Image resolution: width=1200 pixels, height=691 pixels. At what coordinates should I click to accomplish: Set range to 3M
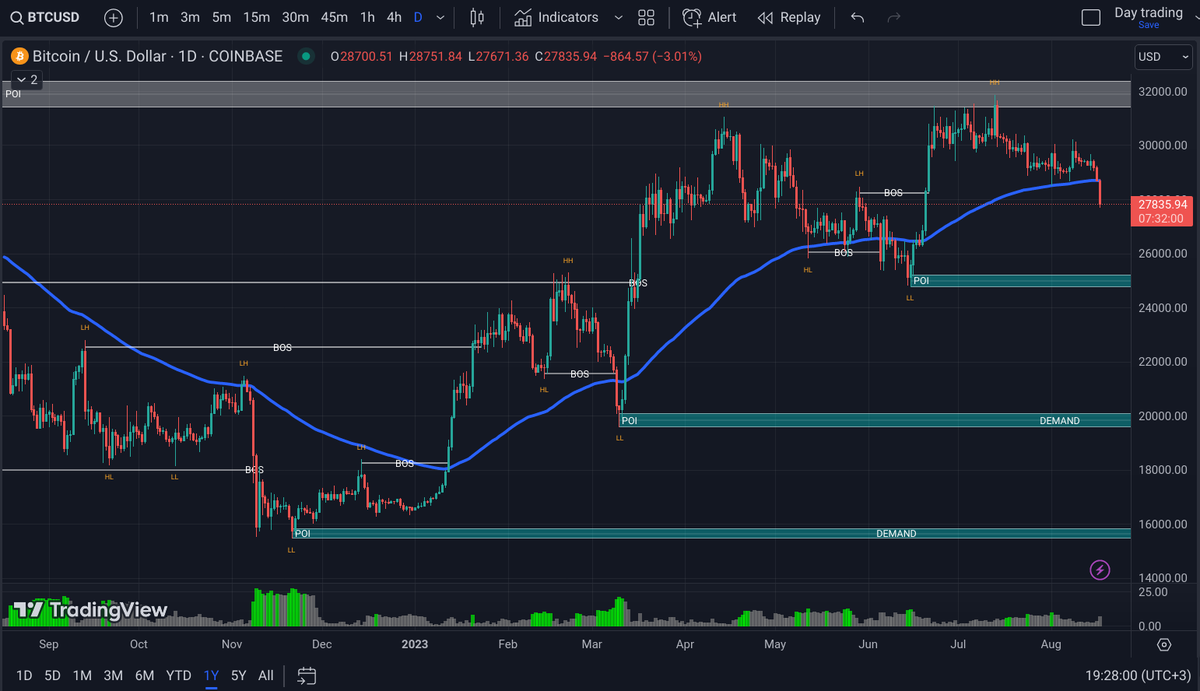[113, 675]
